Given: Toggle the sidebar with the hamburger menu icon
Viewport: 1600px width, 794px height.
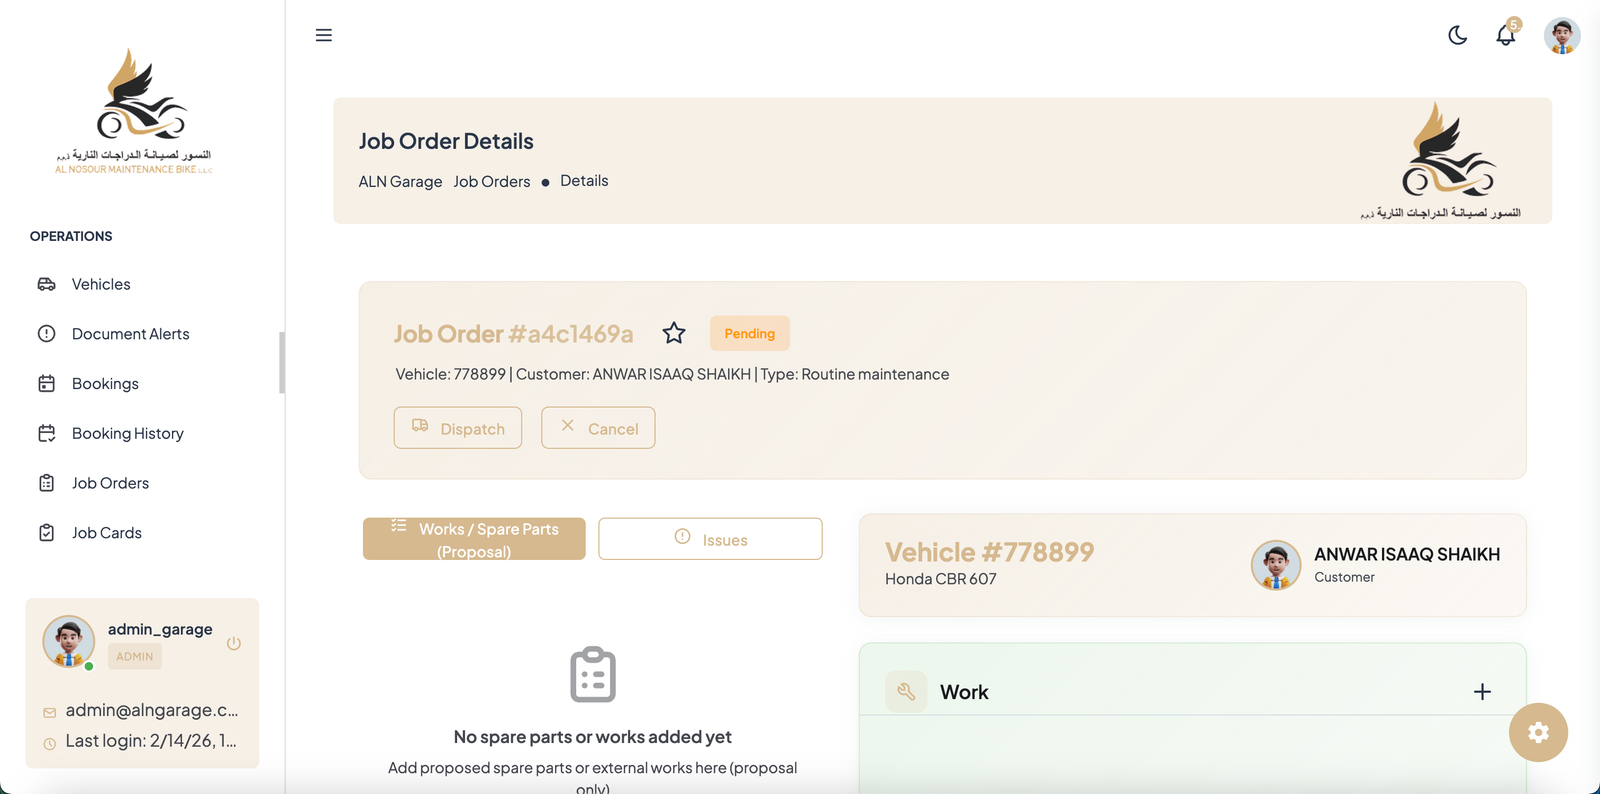Looking at the screenshot, I should pyautogui.click(x=323, y=35).
